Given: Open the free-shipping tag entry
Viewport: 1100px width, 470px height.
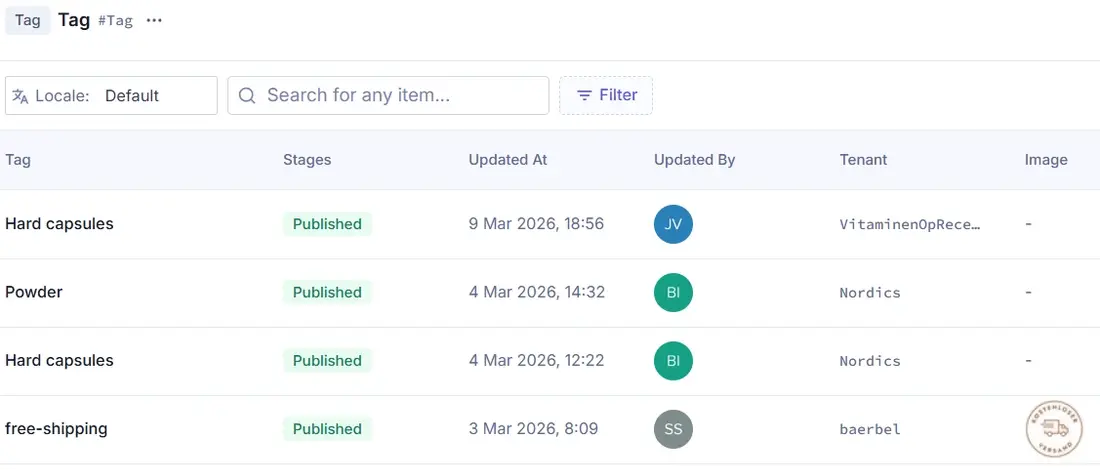Looking at the screenshot, I should pyautogui.click(x=56, y=429).
